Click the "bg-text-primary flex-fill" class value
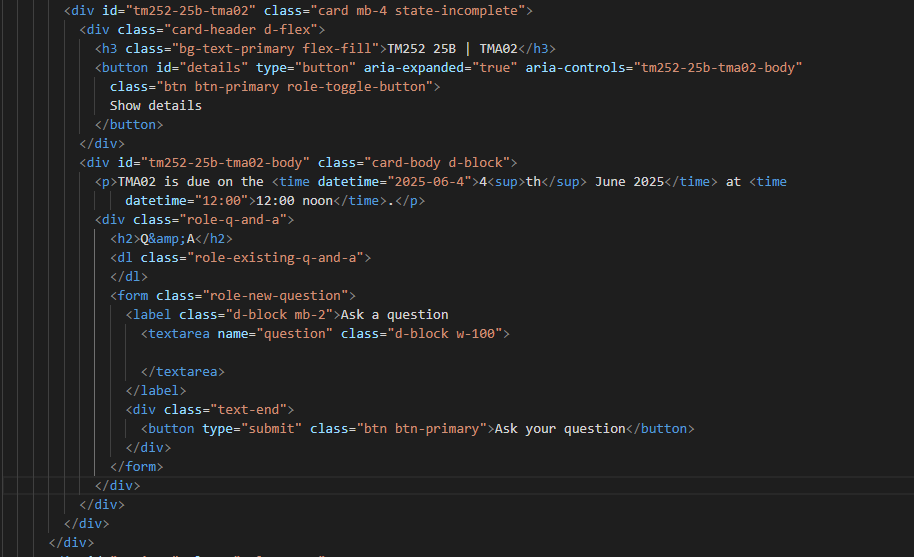This screenshot has height=557, width=914. 275,48
